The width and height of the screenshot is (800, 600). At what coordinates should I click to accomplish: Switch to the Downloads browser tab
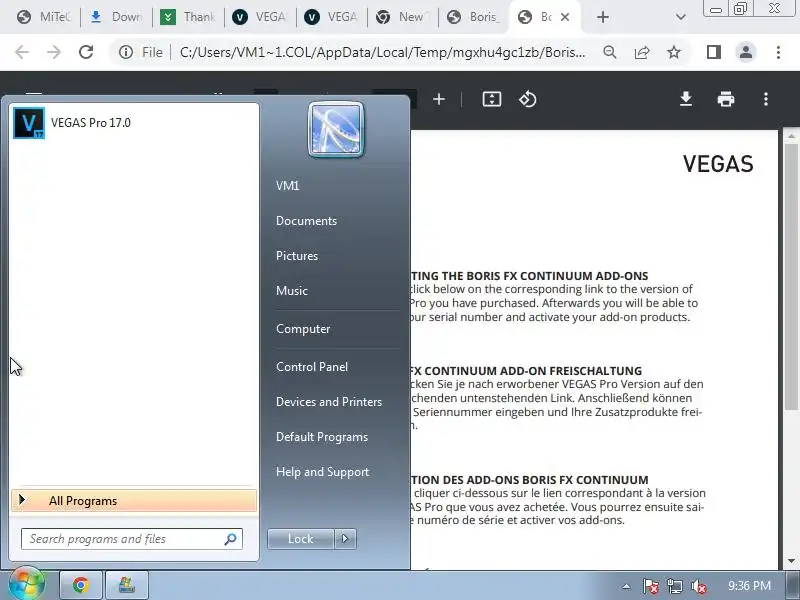pyautogui.click(x=116, y=17)
